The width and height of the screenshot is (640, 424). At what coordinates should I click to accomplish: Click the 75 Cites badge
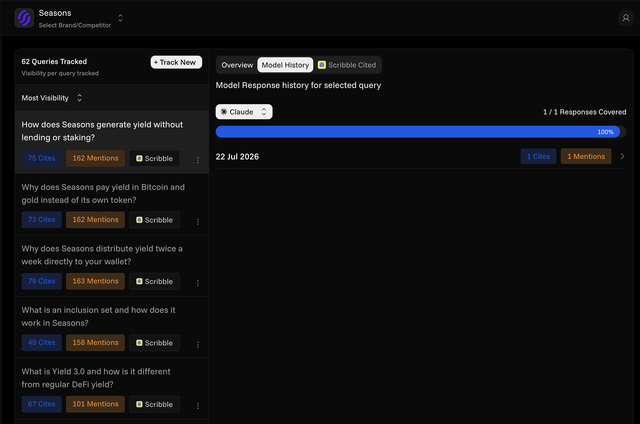42,158
